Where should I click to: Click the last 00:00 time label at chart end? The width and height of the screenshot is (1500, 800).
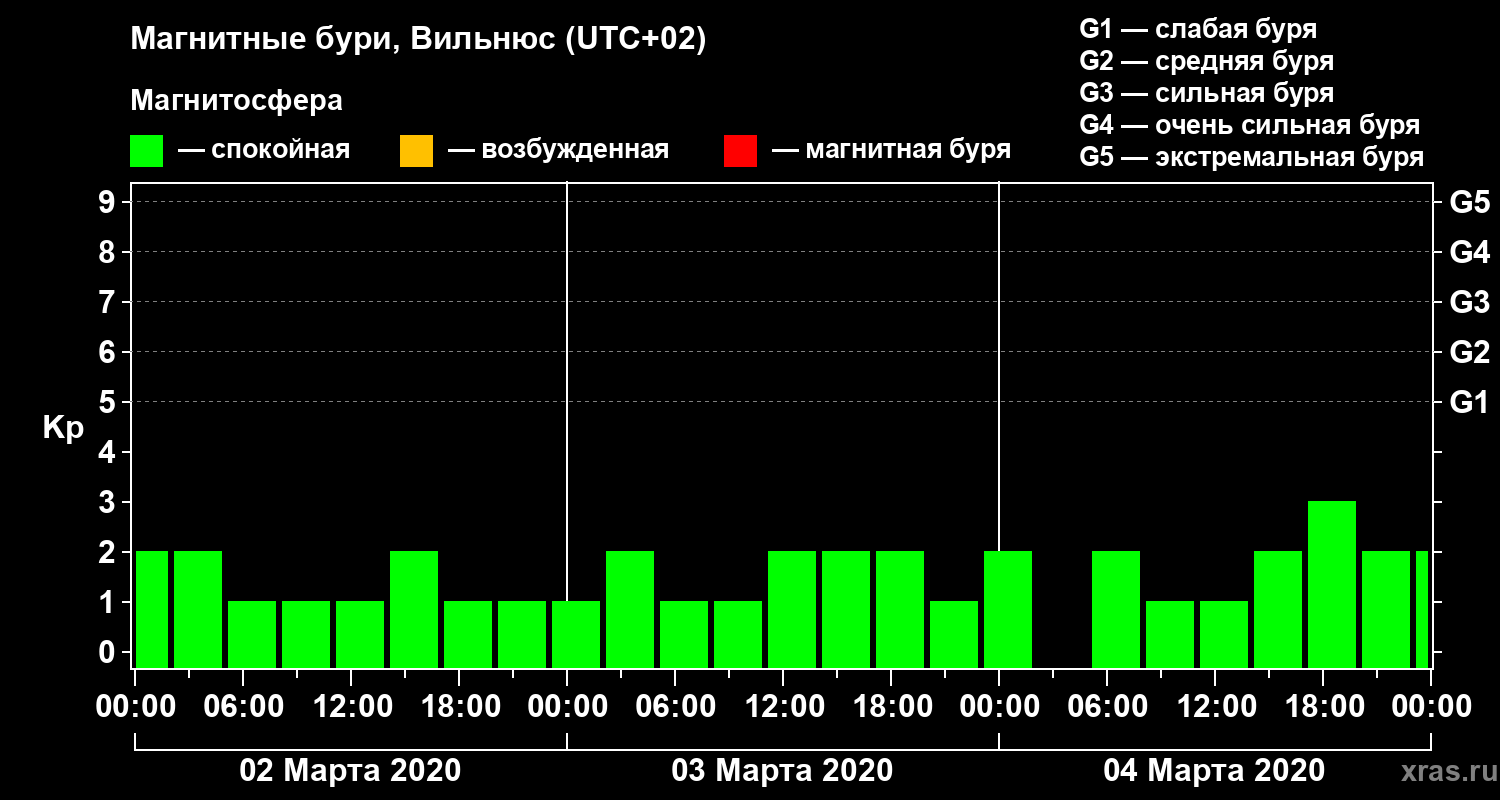pyautogui.click(x=1430, y=707)
